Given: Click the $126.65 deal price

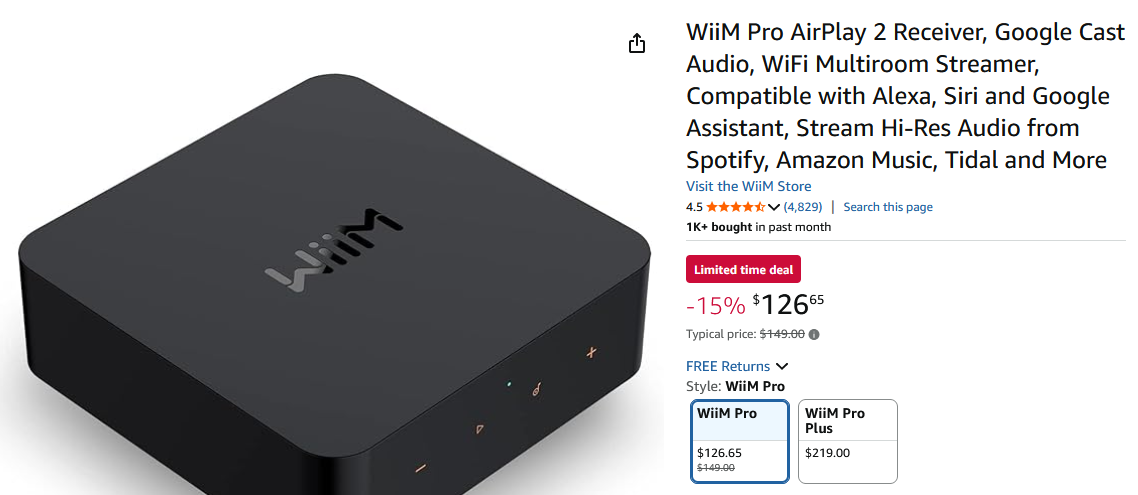Looking at the screenshot, I should tap(788, 305).
